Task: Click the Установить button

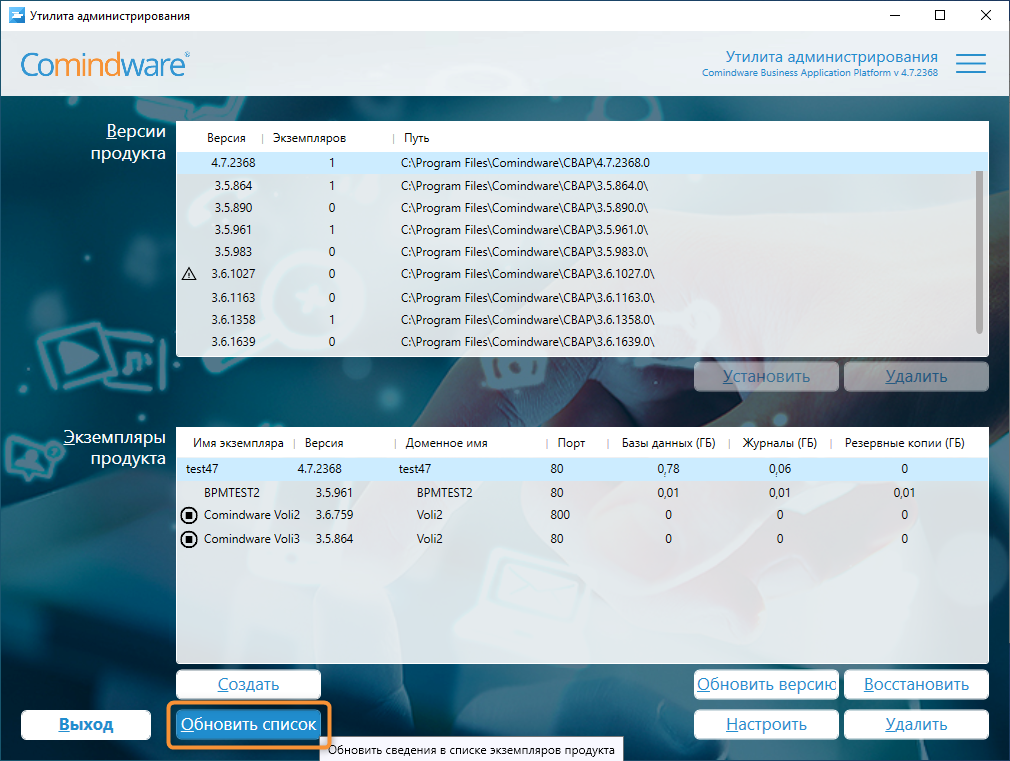Action: pyautogui.click(x=766, y=376)
